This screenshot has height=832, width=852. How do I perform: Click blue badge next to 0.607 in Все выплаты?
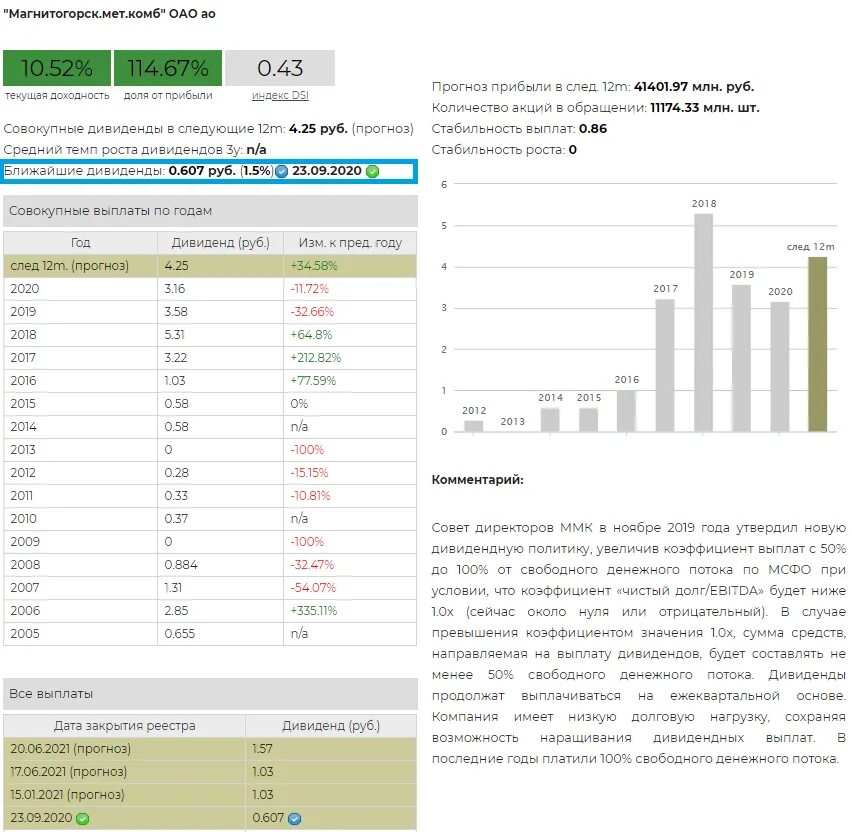[x=295, y=818]
